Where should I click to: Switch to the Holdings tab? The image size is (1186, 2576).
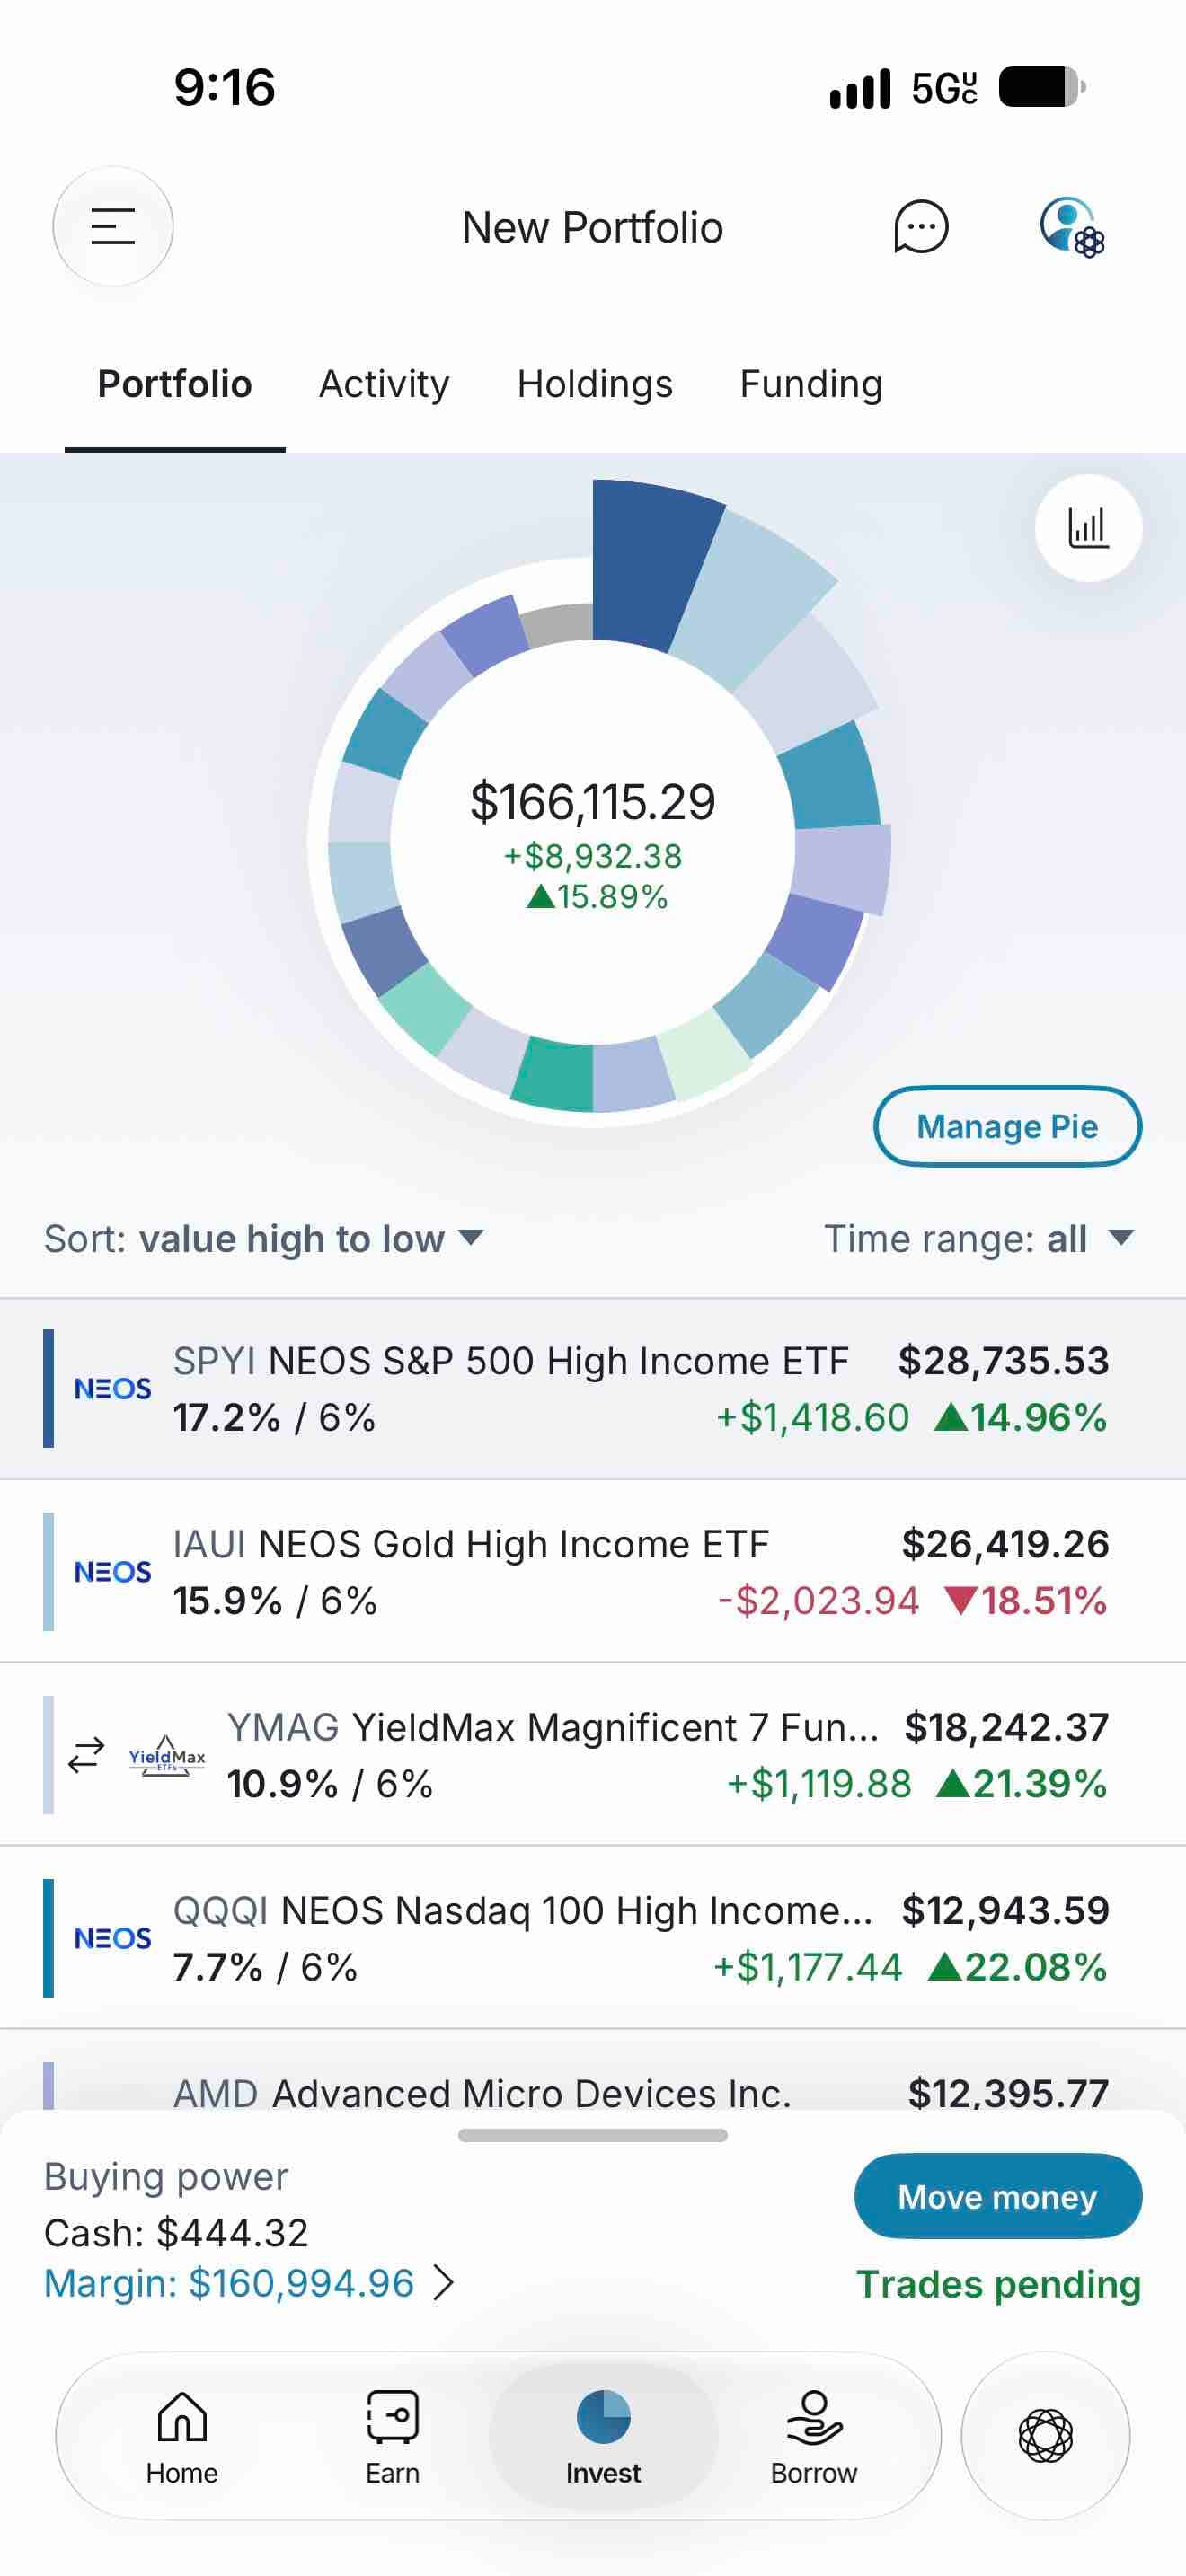pyautogui.click(x=595, y=384)
